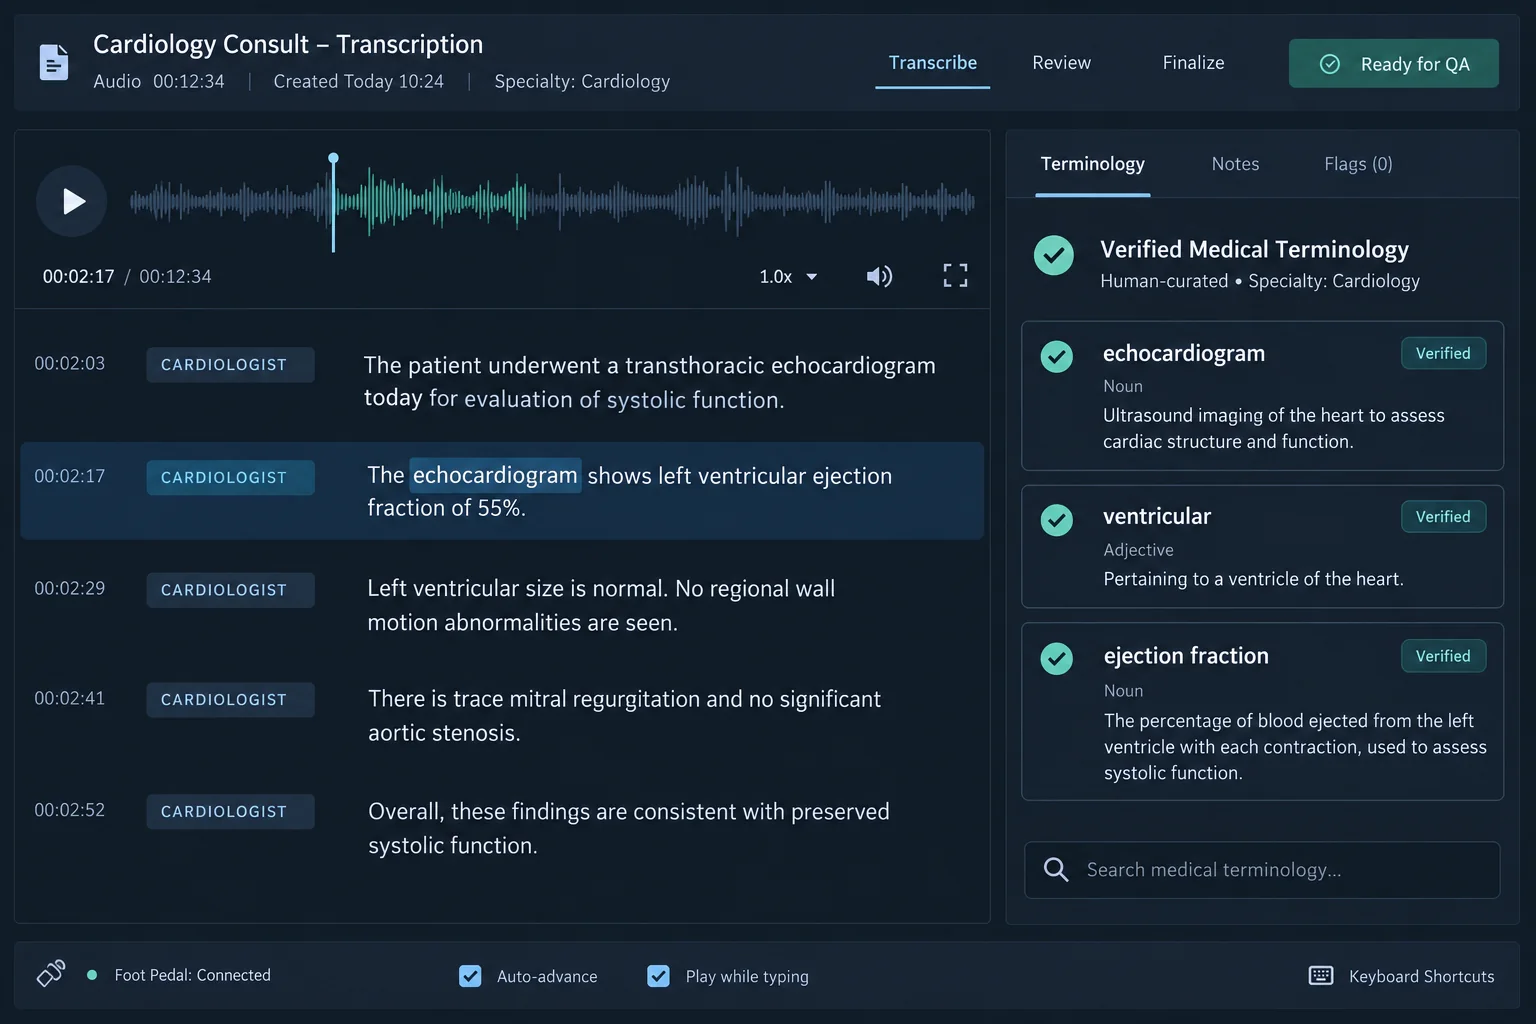Screen dimensions: 1536x1024
Task: Switch to the Review tab
Action: pyautogui.click(x=1061, y=63)
